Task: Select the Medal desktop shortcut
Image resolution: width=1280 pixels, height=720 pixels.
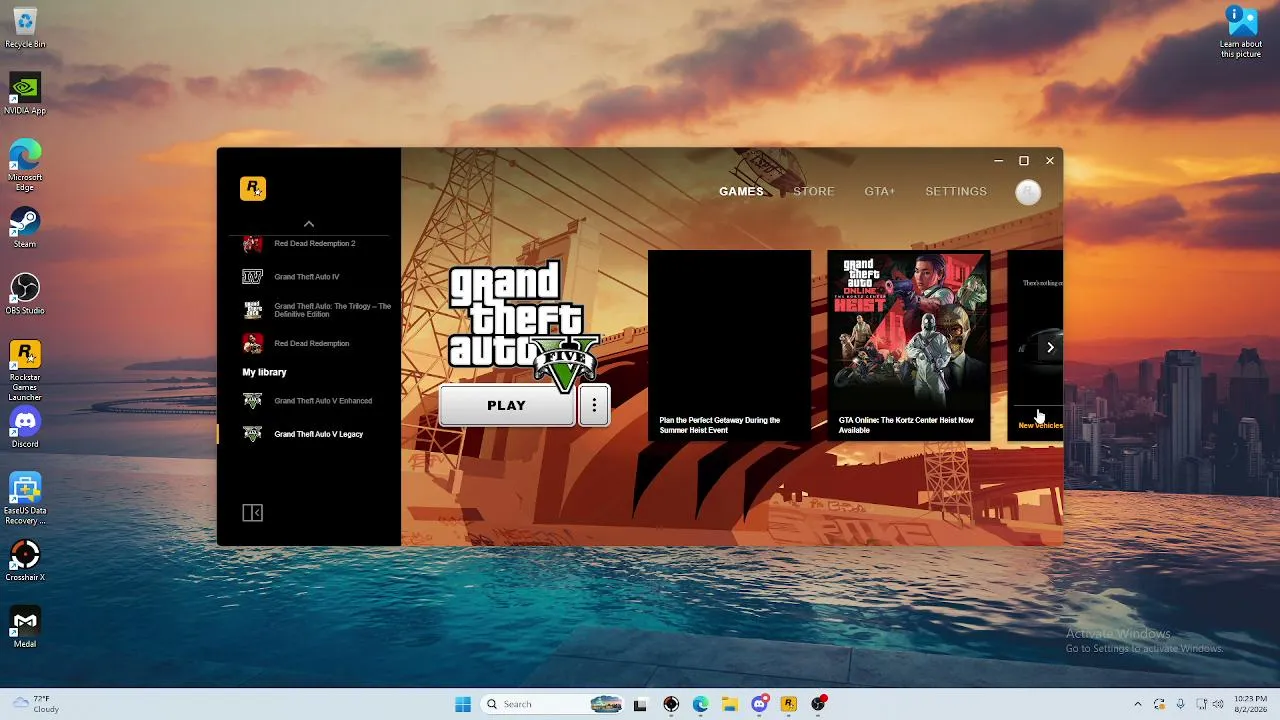Action: tap(25, 628)
